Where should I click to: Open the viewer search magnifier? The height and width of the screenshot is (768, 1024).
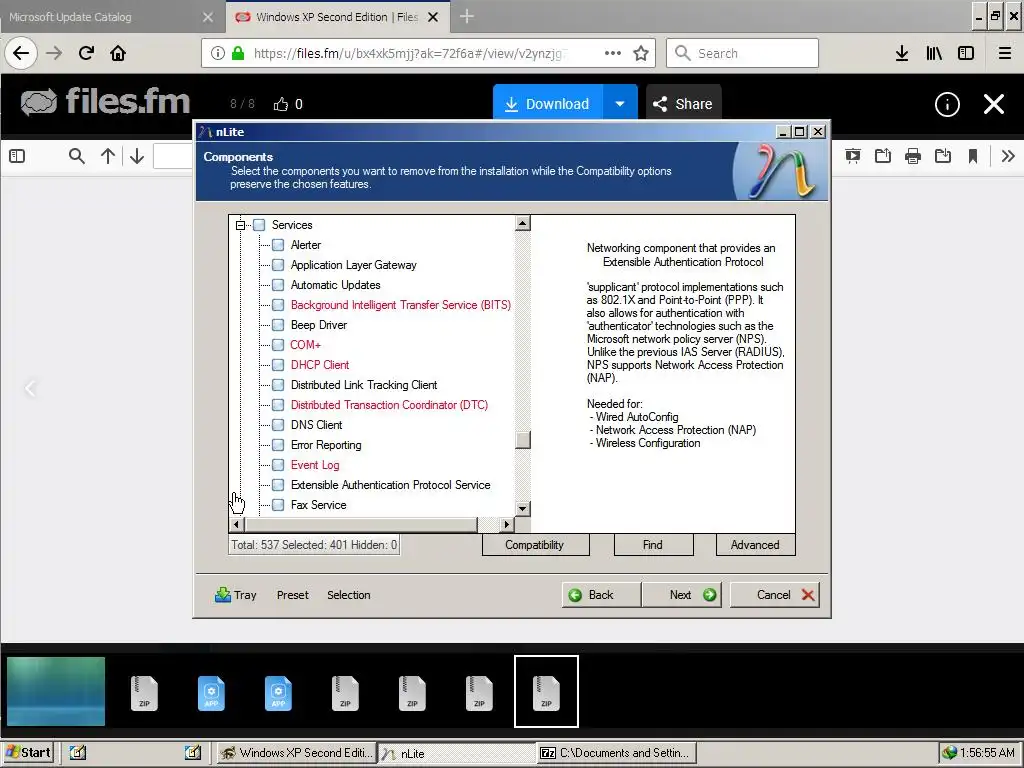pos(76,156)
